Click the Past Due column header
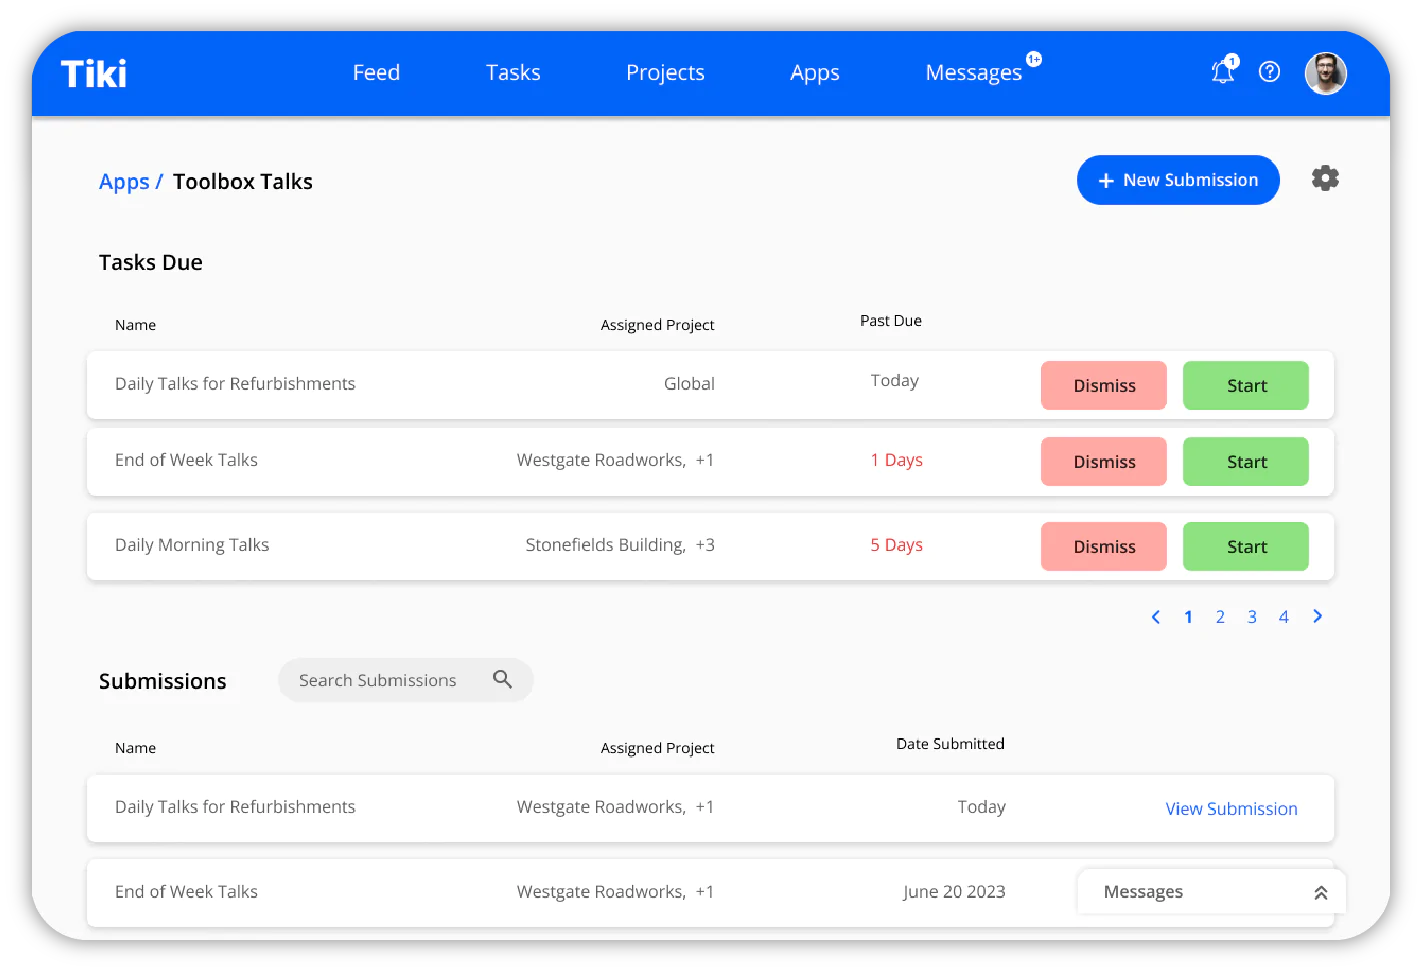The image size is (1421, 970). pyautogui.click(x=891, y=321)
